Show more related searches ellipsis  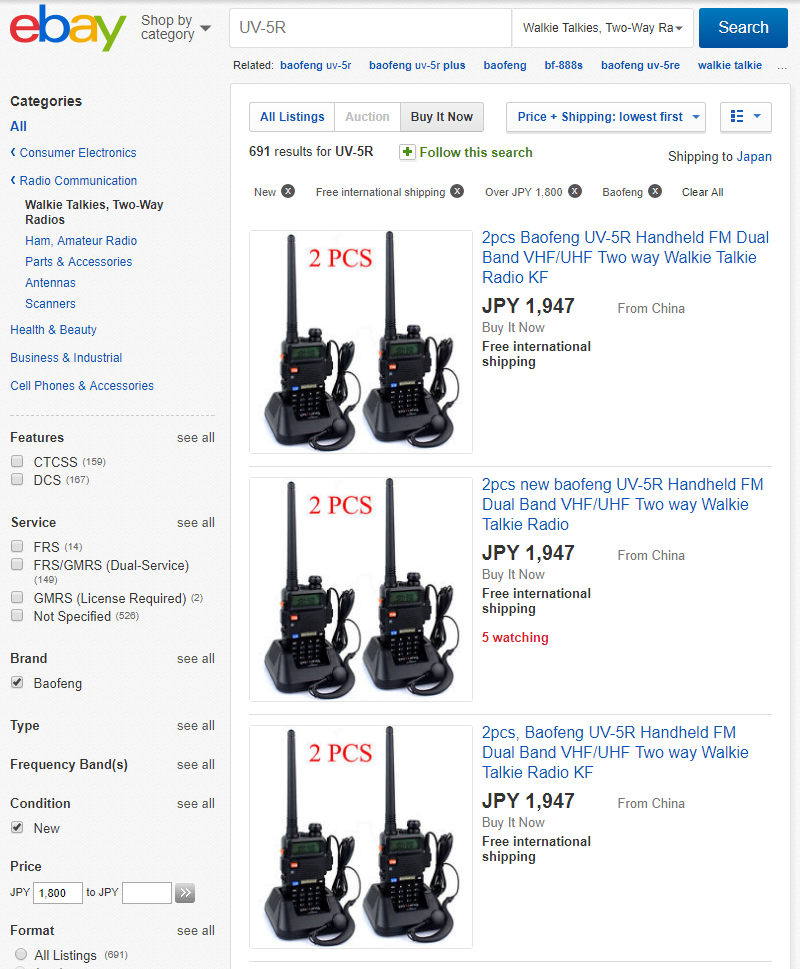[782, 66]
